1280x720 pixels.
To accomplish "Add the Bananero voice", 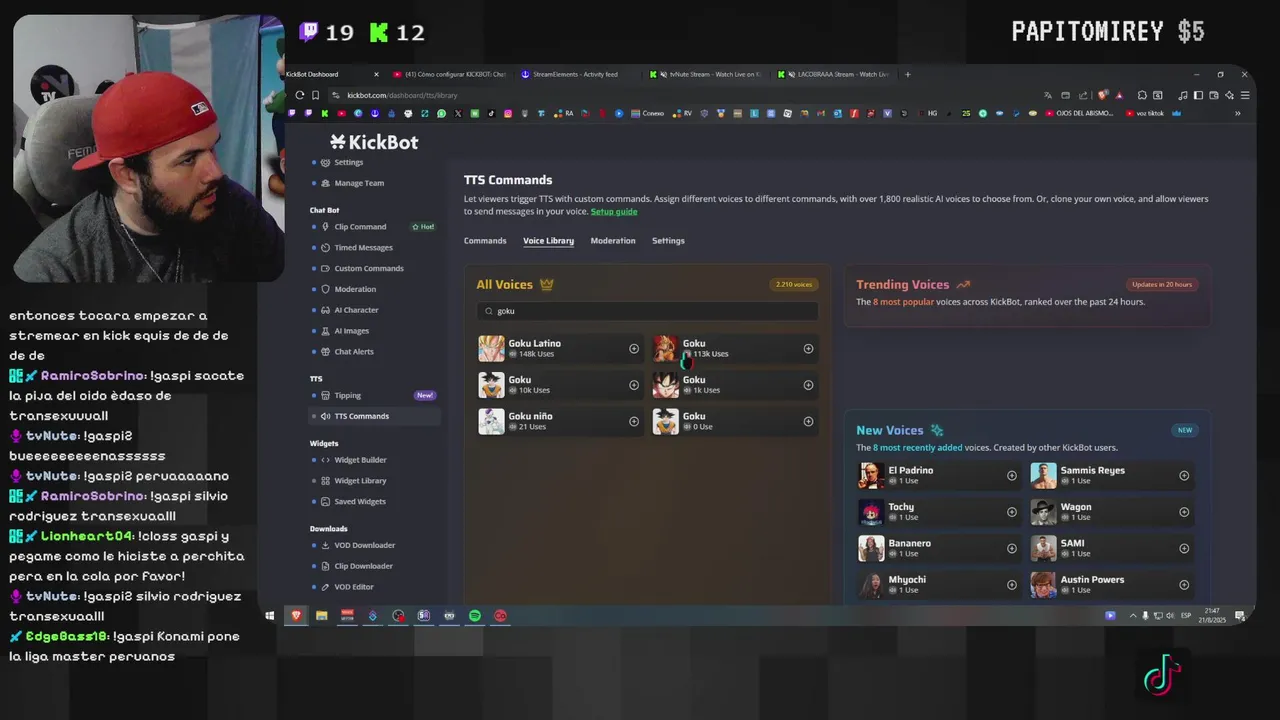I will pyautogui.click(x=1011, y=548).
